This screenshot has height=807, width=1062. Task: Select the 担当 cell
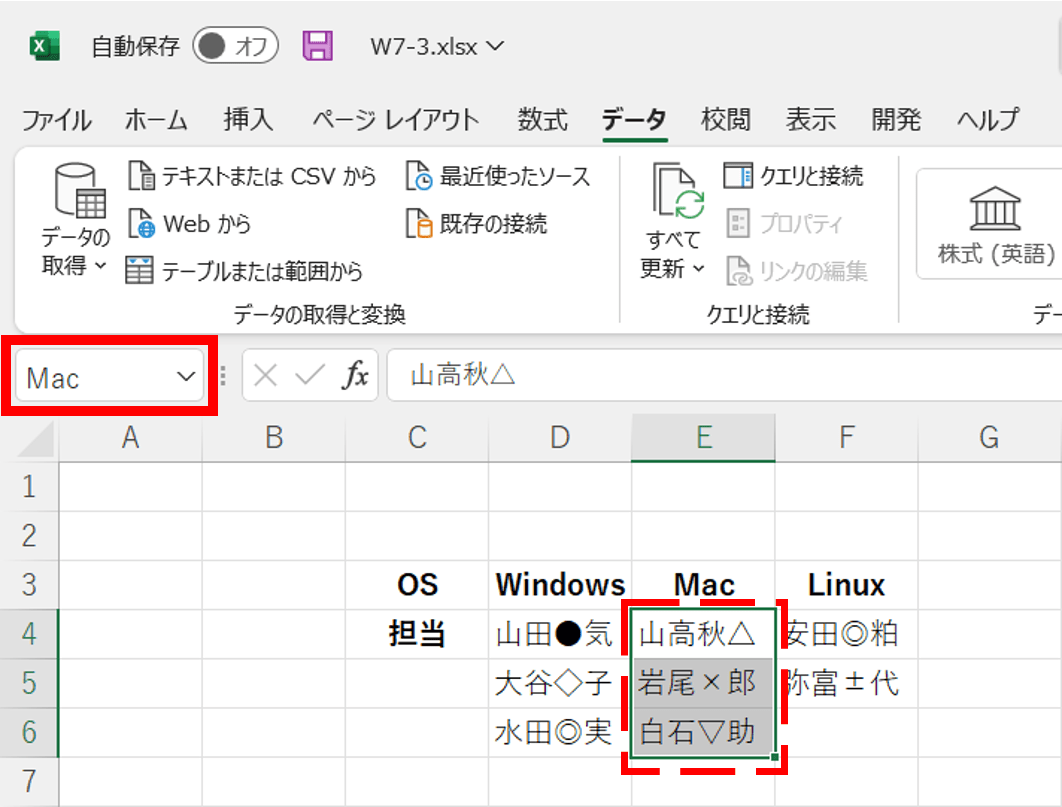(x=417, y=634)
